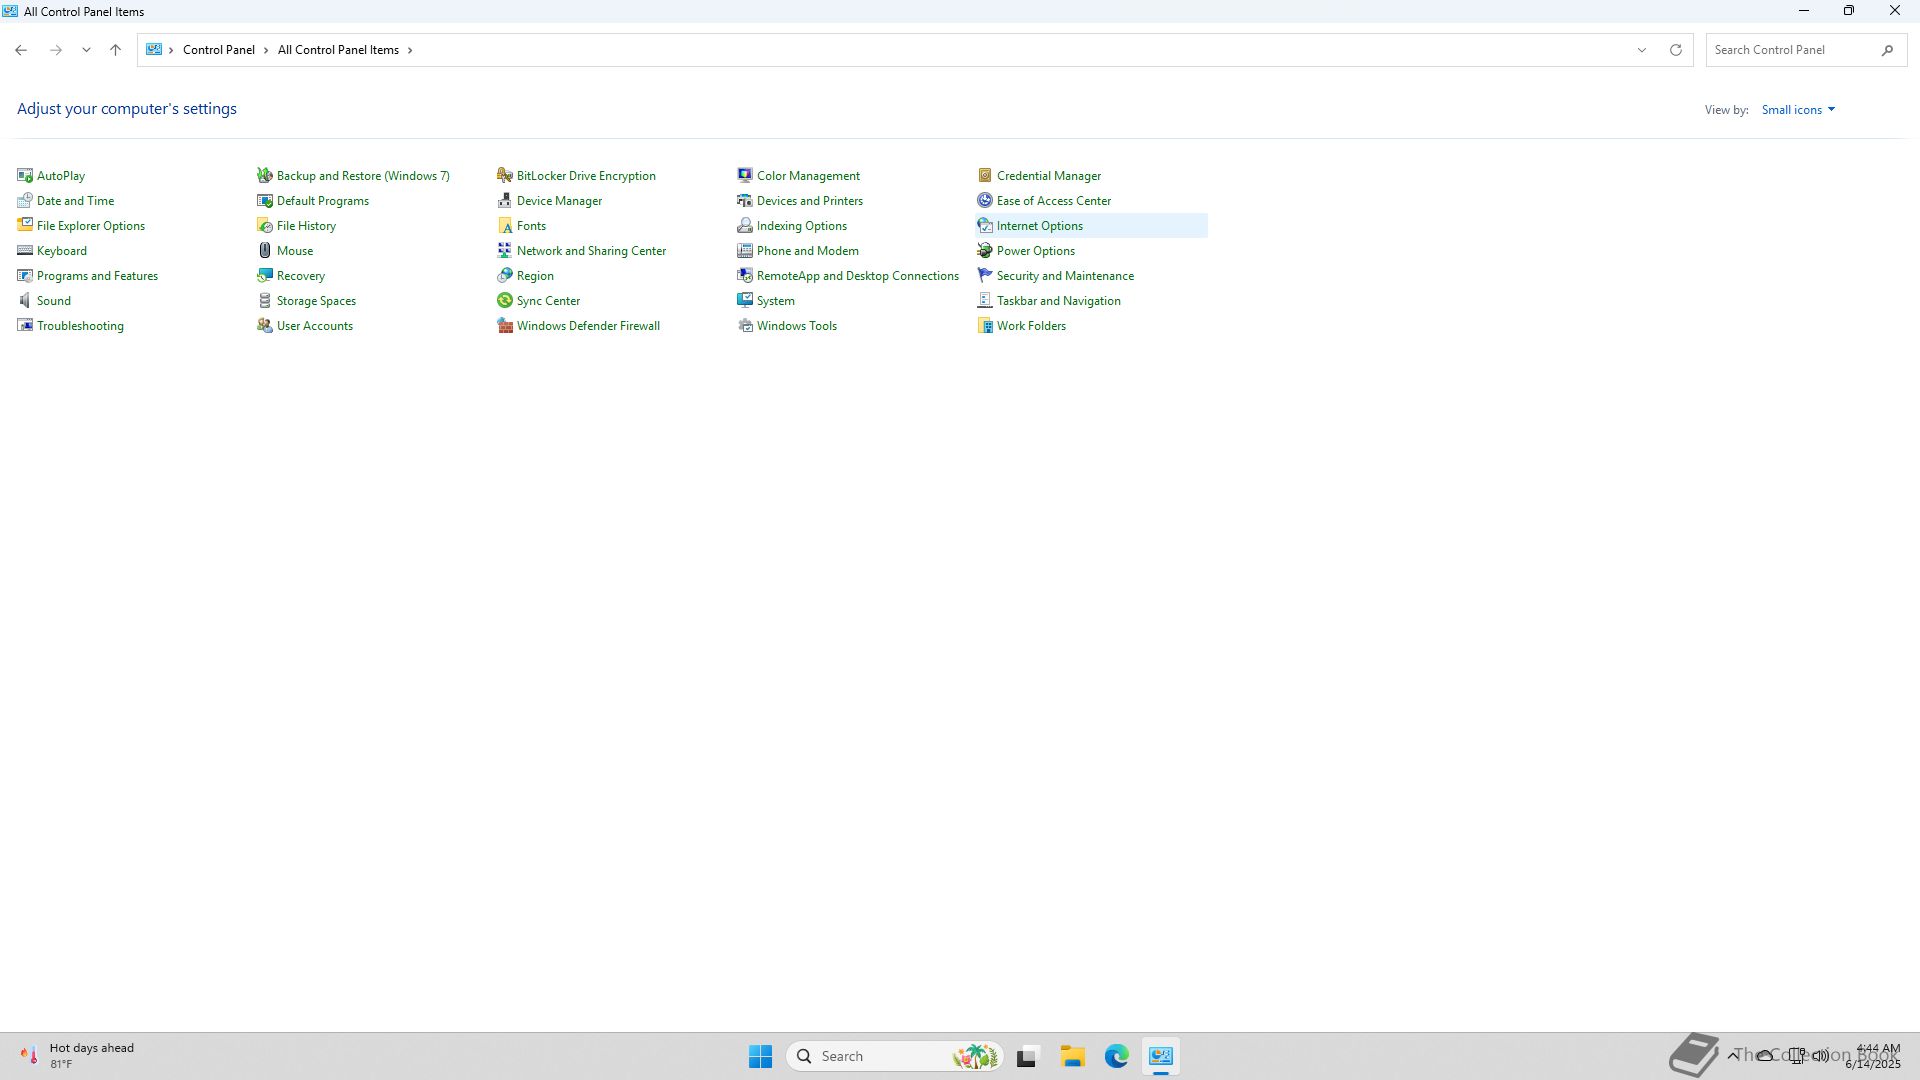Screen dimensions: 1920x1080
Task: Open the Programs and Features link
Action: click(x=97, y=276)
